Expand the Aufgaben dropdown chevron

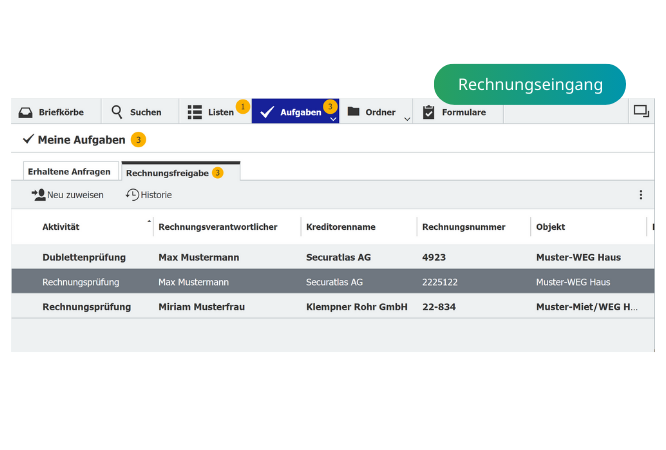click(x=333, y=119)
